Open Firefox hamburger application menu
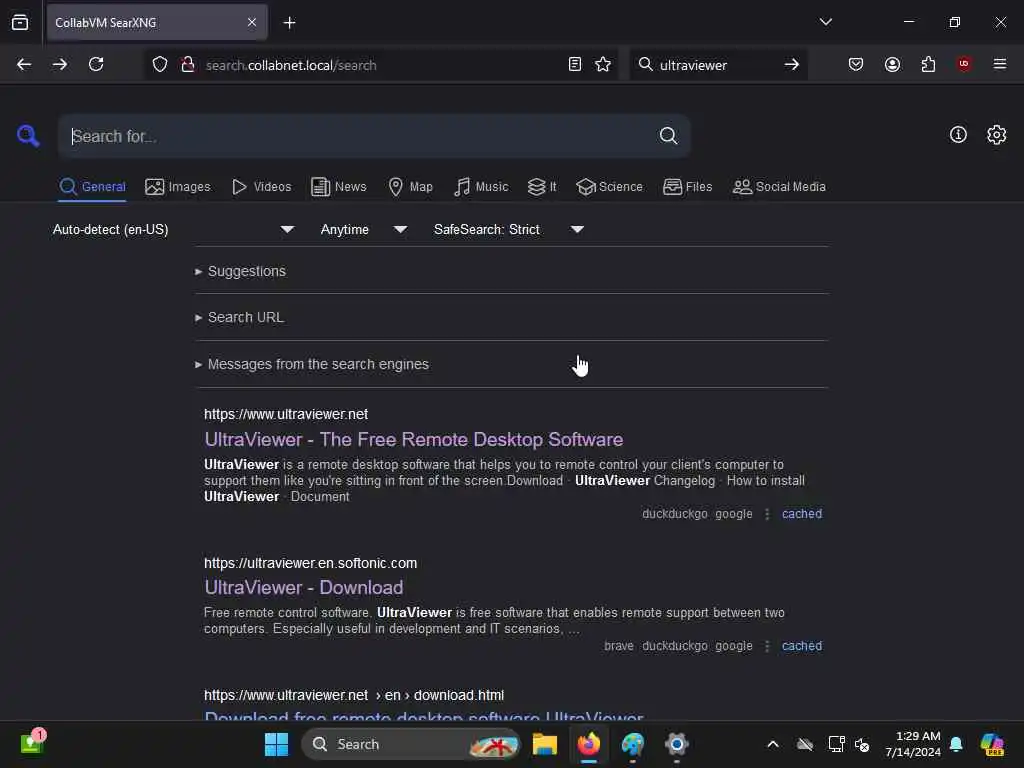 click(x=1000, y=64)
